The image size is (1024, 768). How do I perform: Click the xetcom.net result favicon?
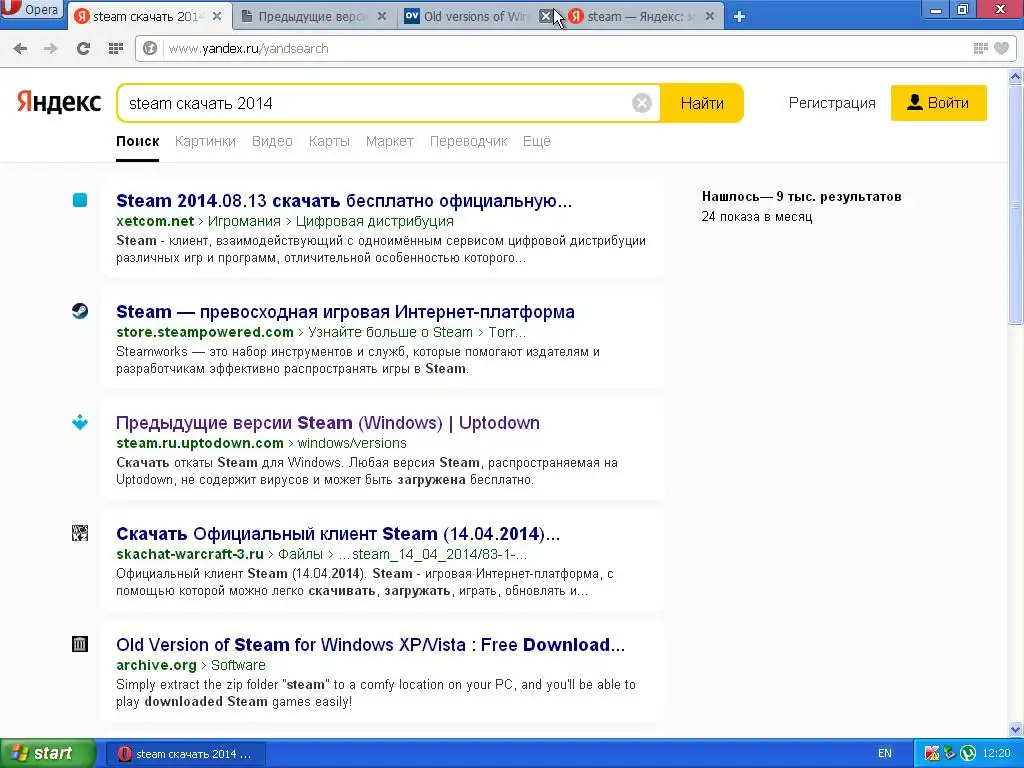click(80, 200)
